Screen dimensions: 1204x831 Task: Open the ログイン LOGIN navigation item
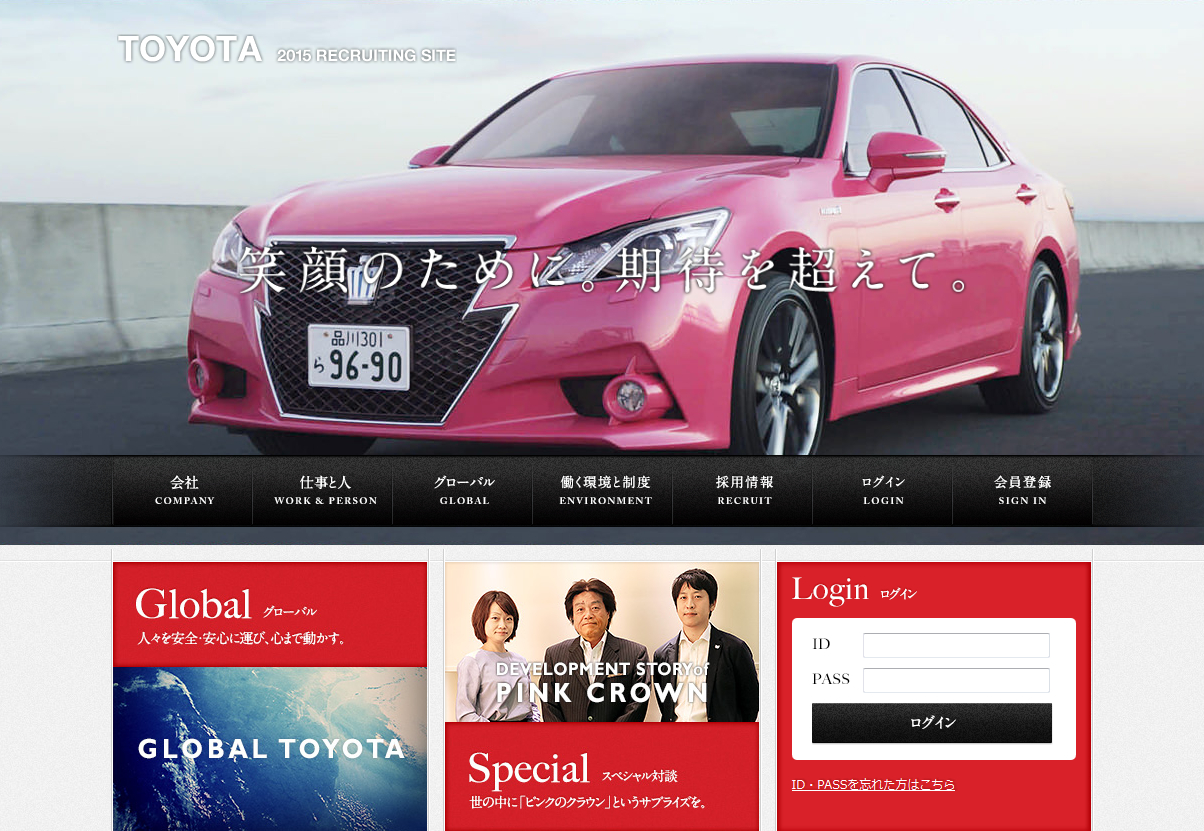click(882, 490)
